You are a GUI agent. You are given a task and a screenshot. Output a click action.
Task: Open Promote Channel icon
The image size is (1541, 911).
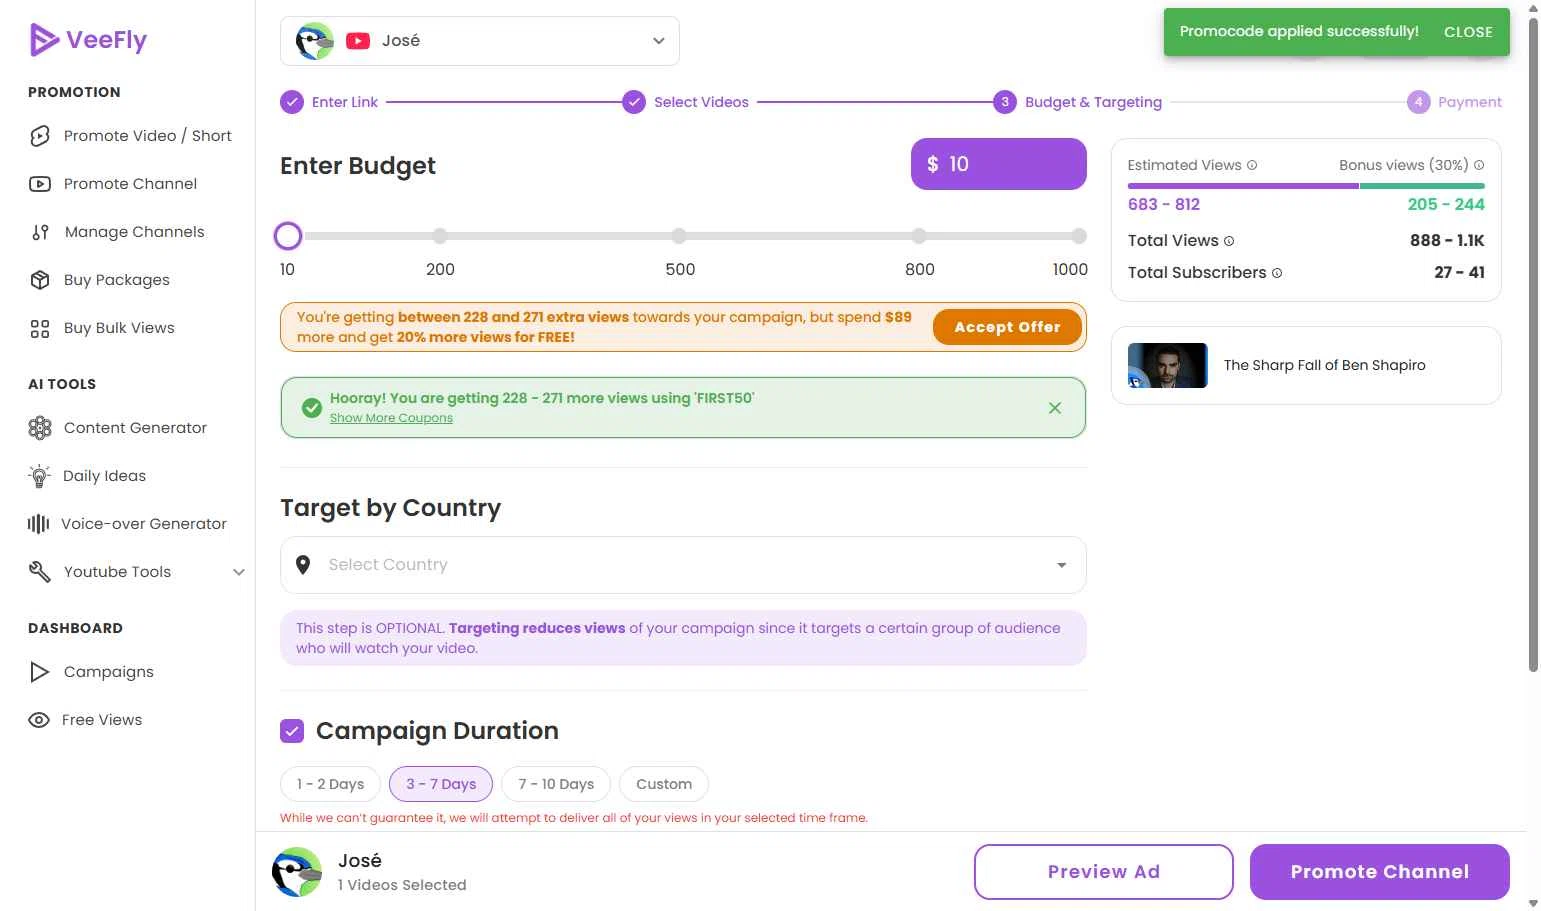coord(40,184)
